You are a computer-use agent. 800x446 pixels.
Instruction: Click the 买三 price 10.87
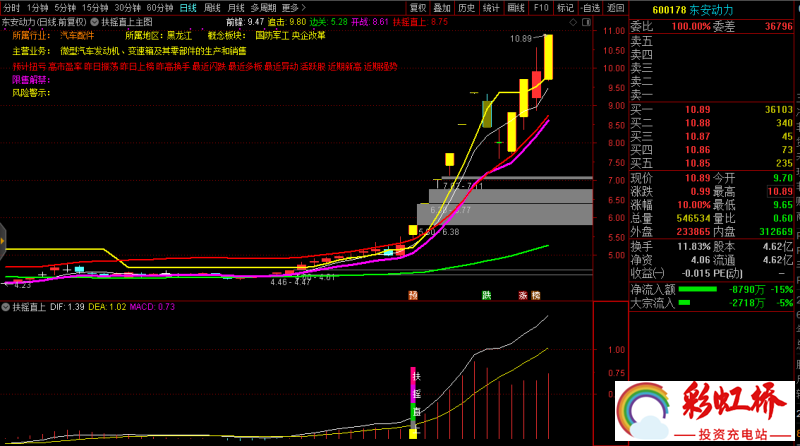(697, 136)
